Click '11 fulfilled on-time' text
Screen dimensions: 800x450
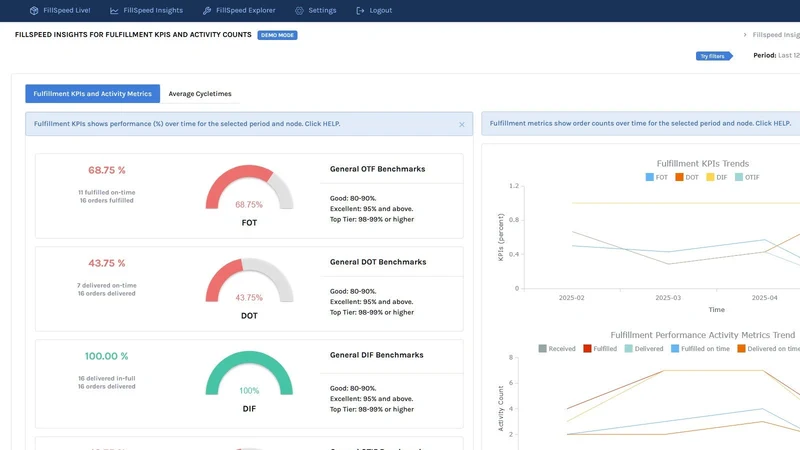click(107, 192)
